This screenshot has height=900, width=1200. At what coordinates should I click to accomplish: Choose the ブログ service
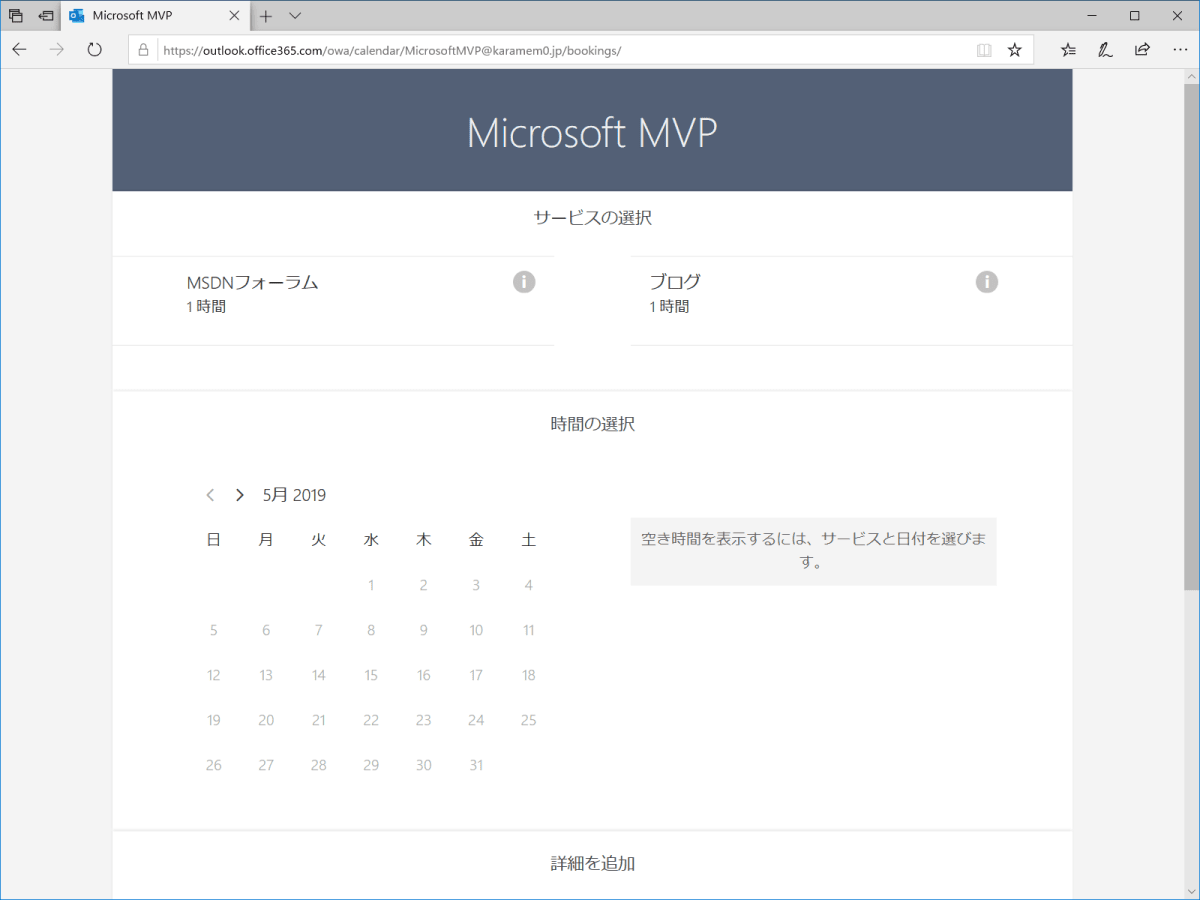click(851, 301)
